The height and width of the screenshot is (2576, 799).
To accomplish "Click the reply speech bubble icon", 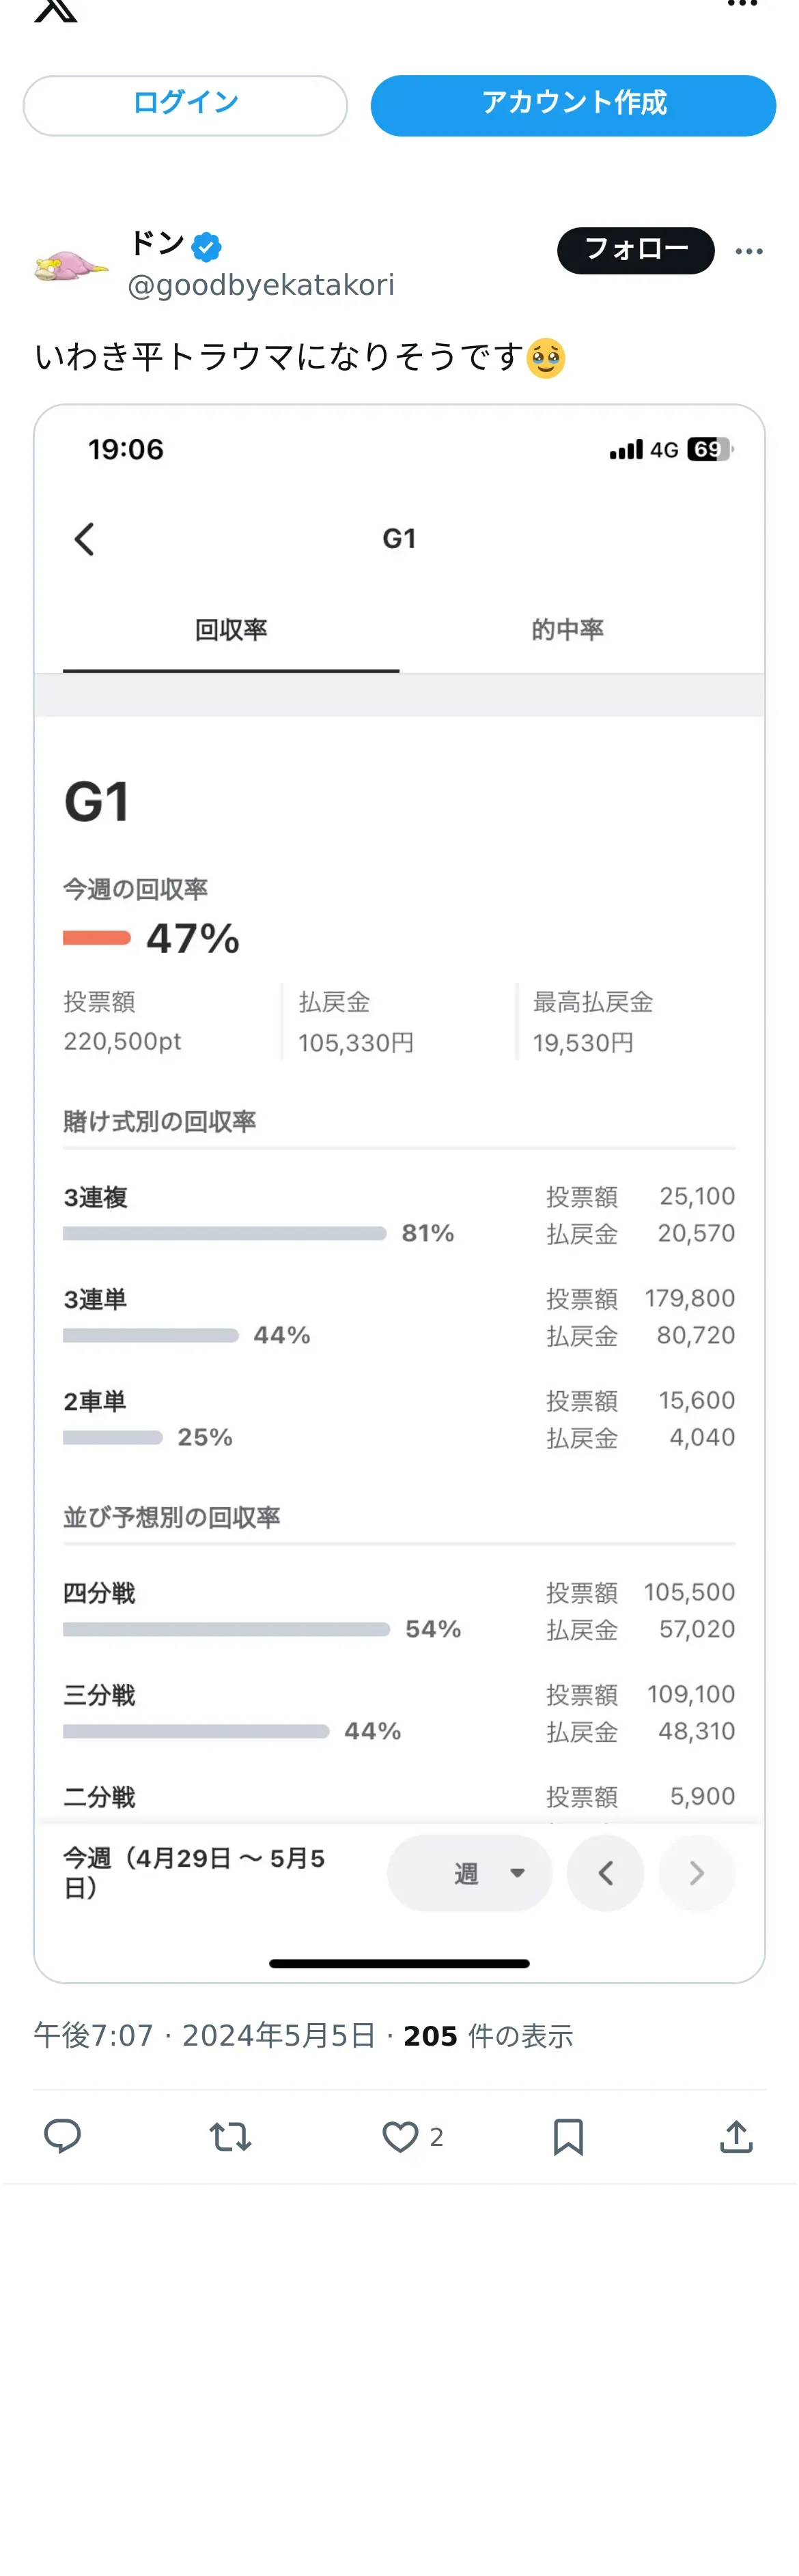I will (62, 2135).
